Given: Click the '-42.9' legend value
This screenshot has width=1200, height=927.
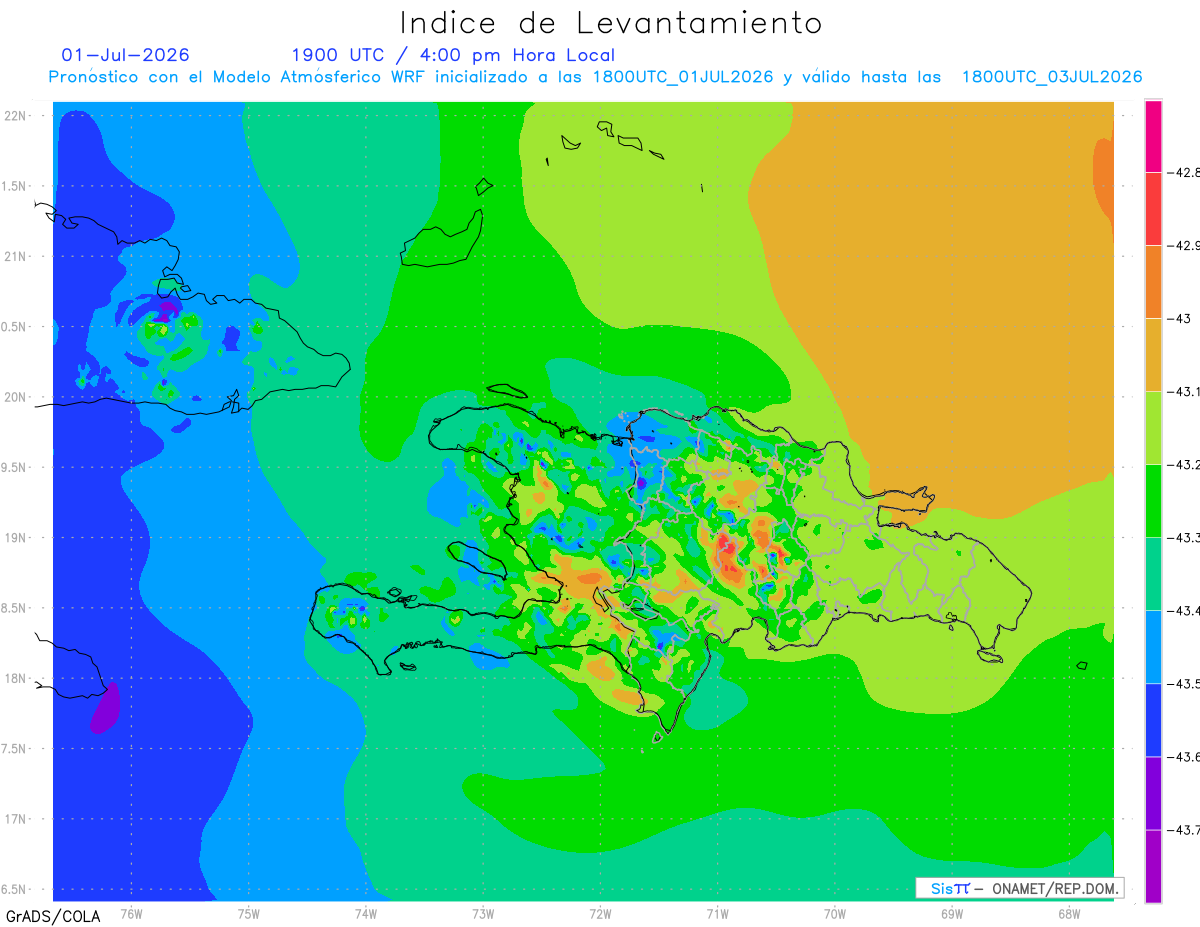Looking at the screenshot, I should pyautogui.click(x=1183, y=246).
